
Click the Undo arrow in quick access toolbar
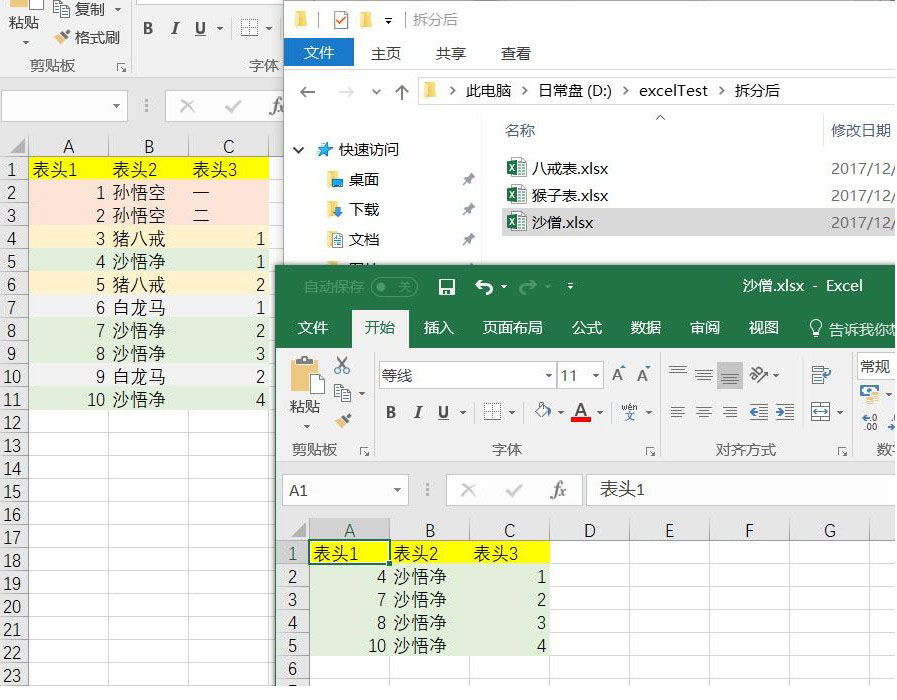[484, 287]
